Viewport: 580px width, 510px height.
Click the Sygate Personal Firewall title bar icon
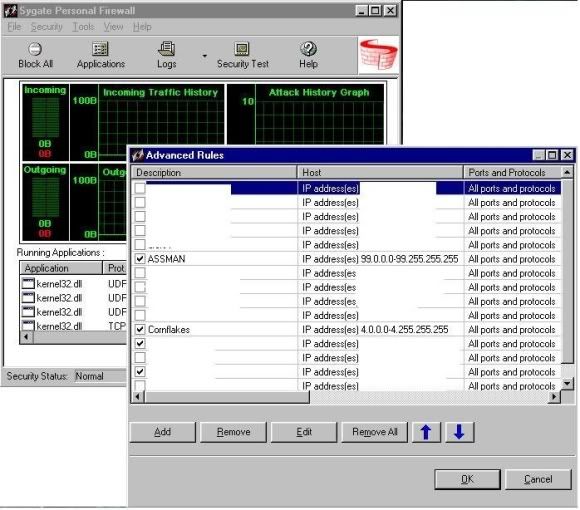10,11
